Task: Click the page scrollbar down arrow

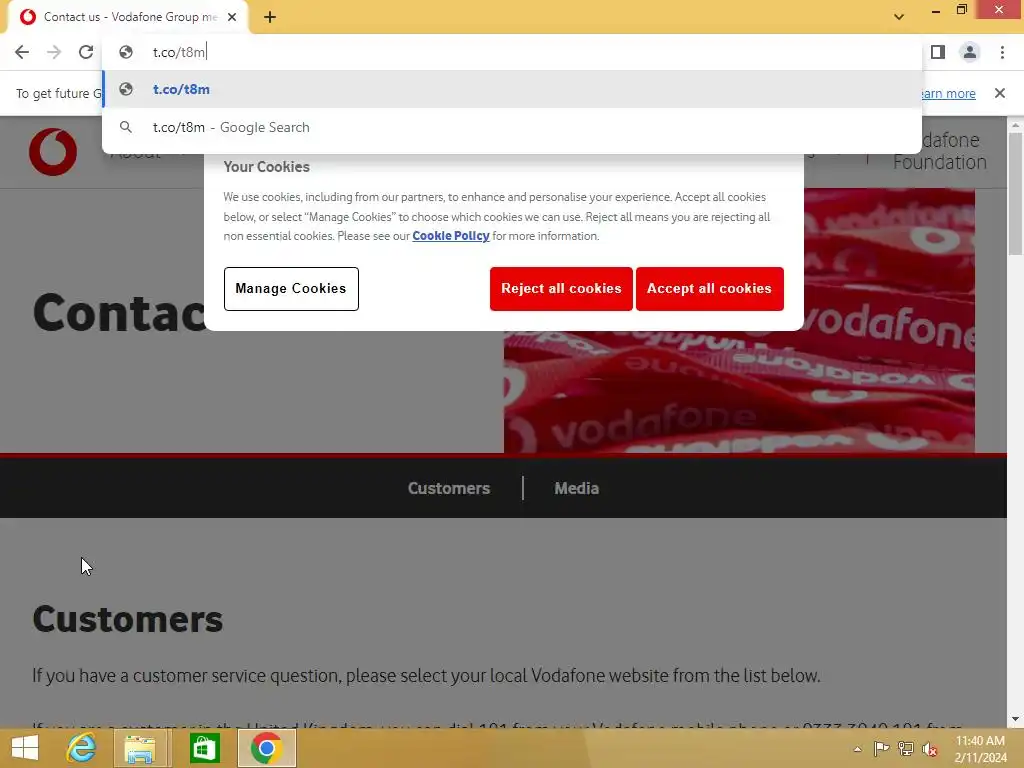Action: 1015,719
